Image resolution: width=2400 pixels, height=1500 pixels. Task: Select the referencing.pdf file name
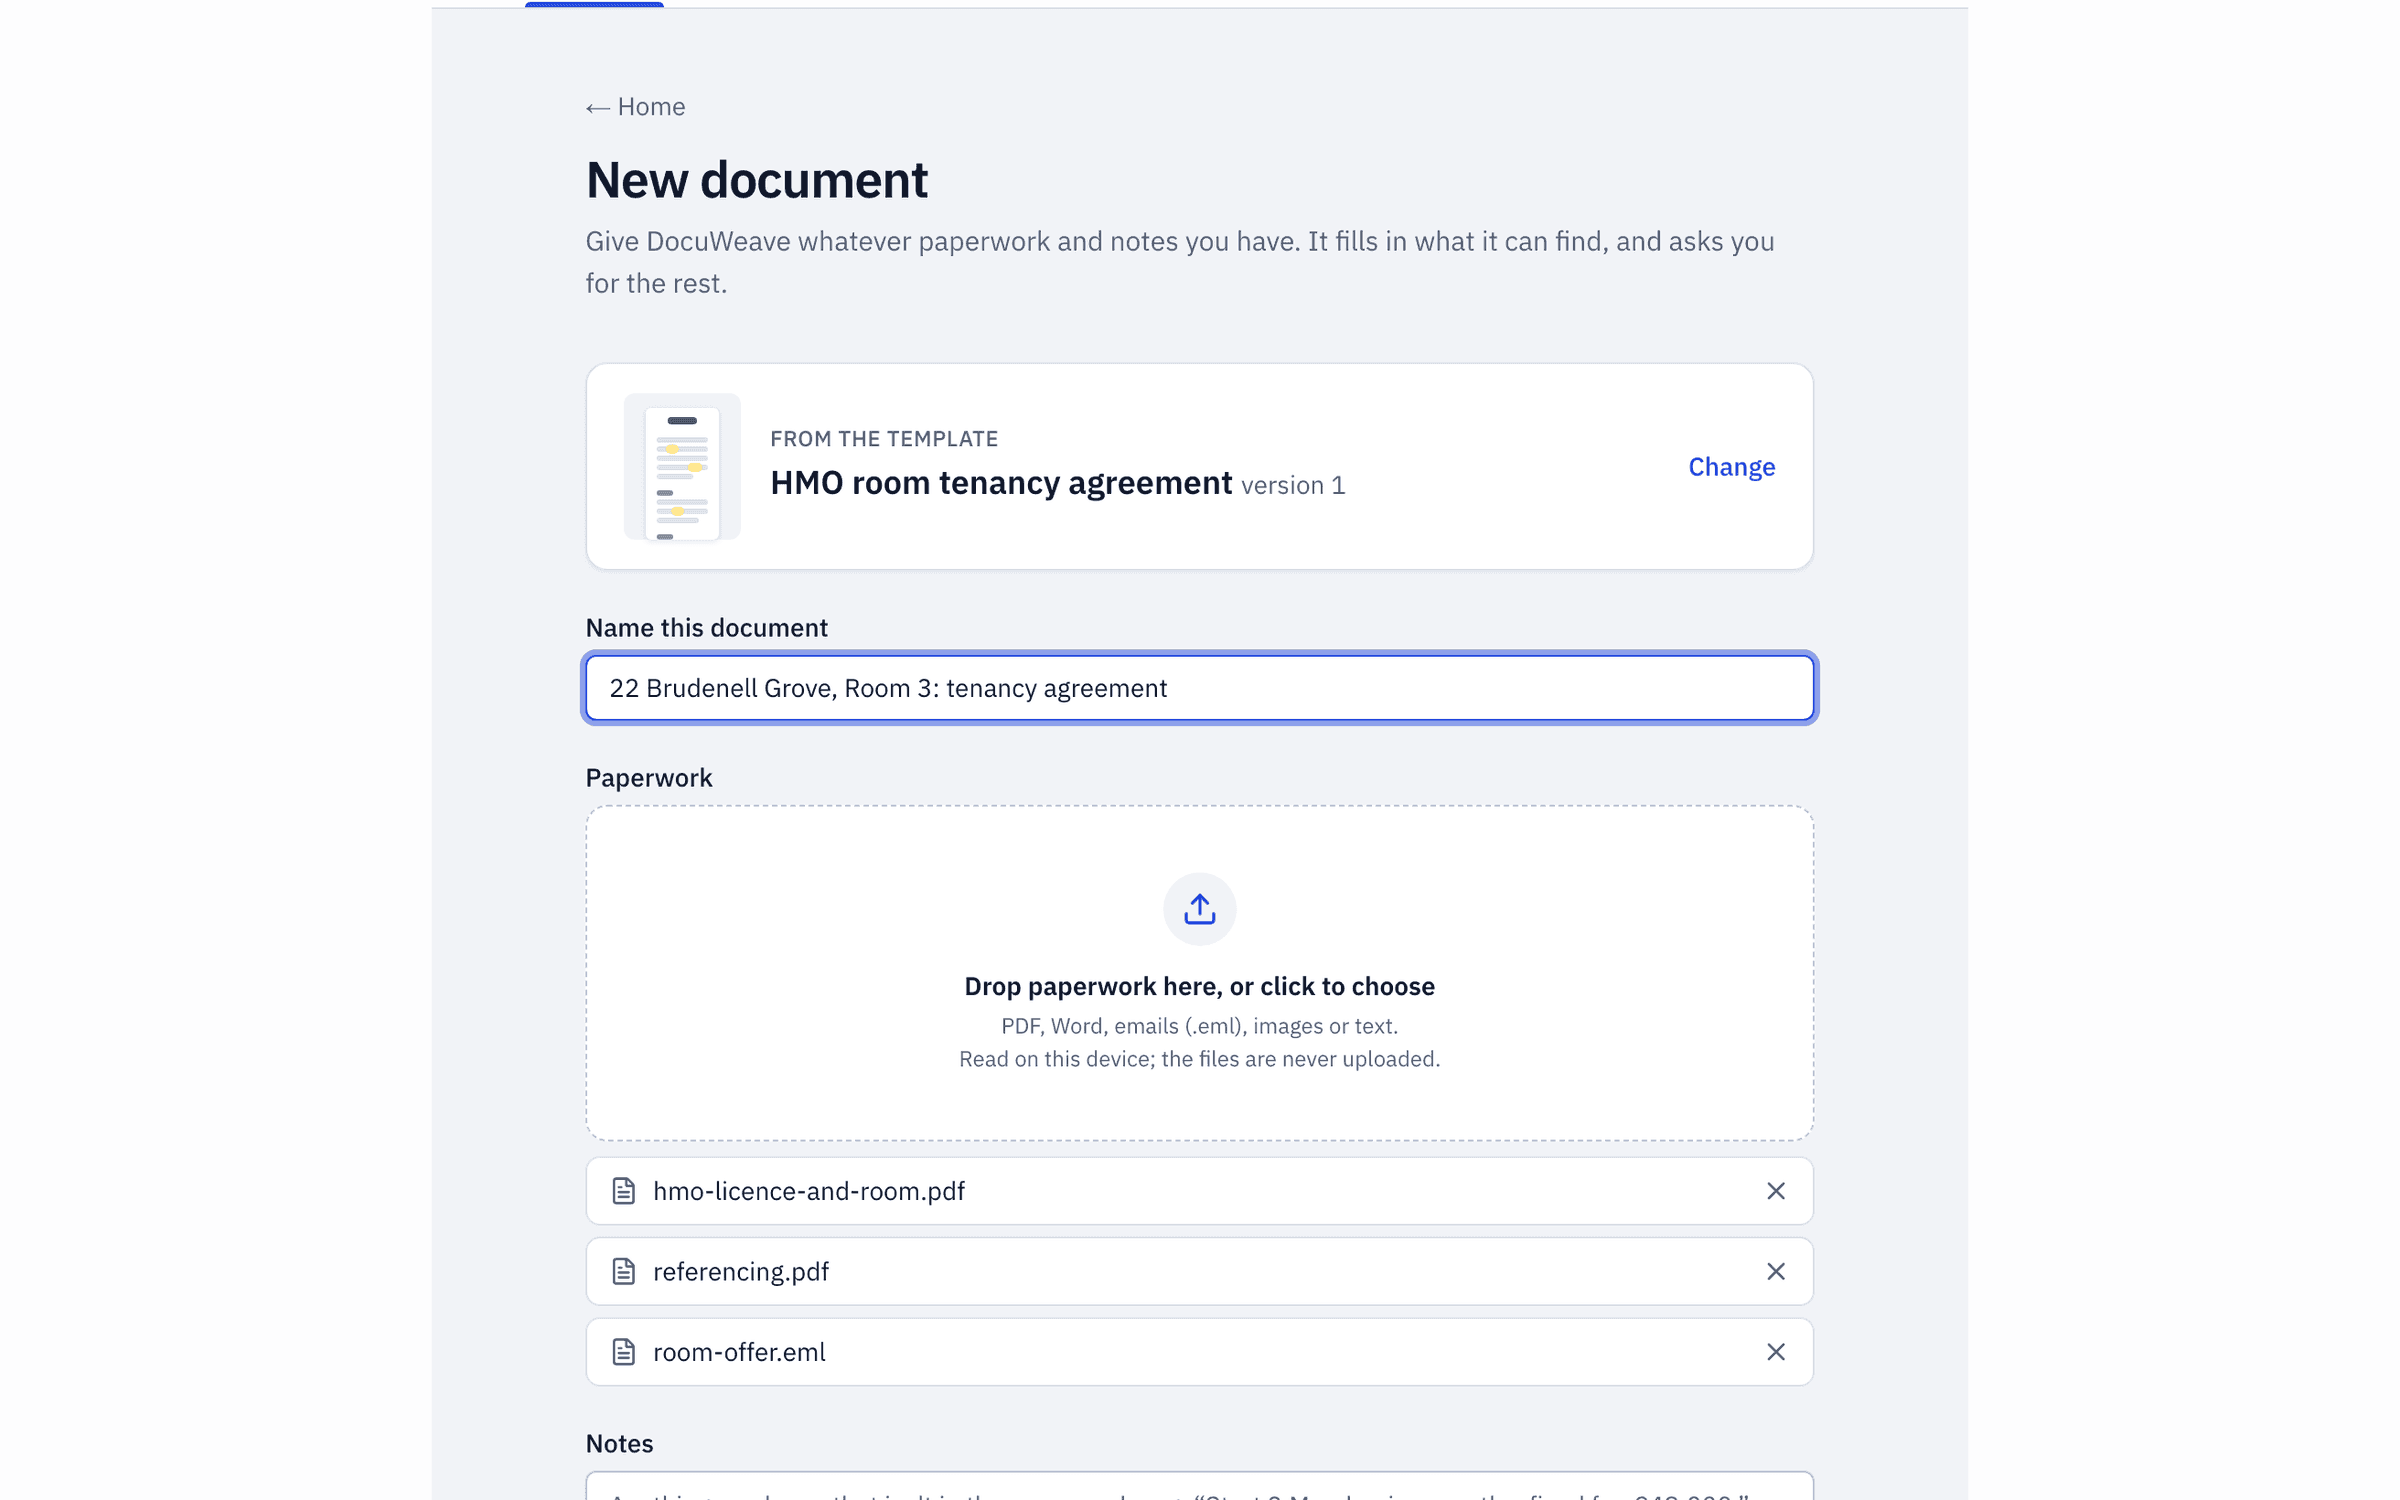pos(741,1271)
